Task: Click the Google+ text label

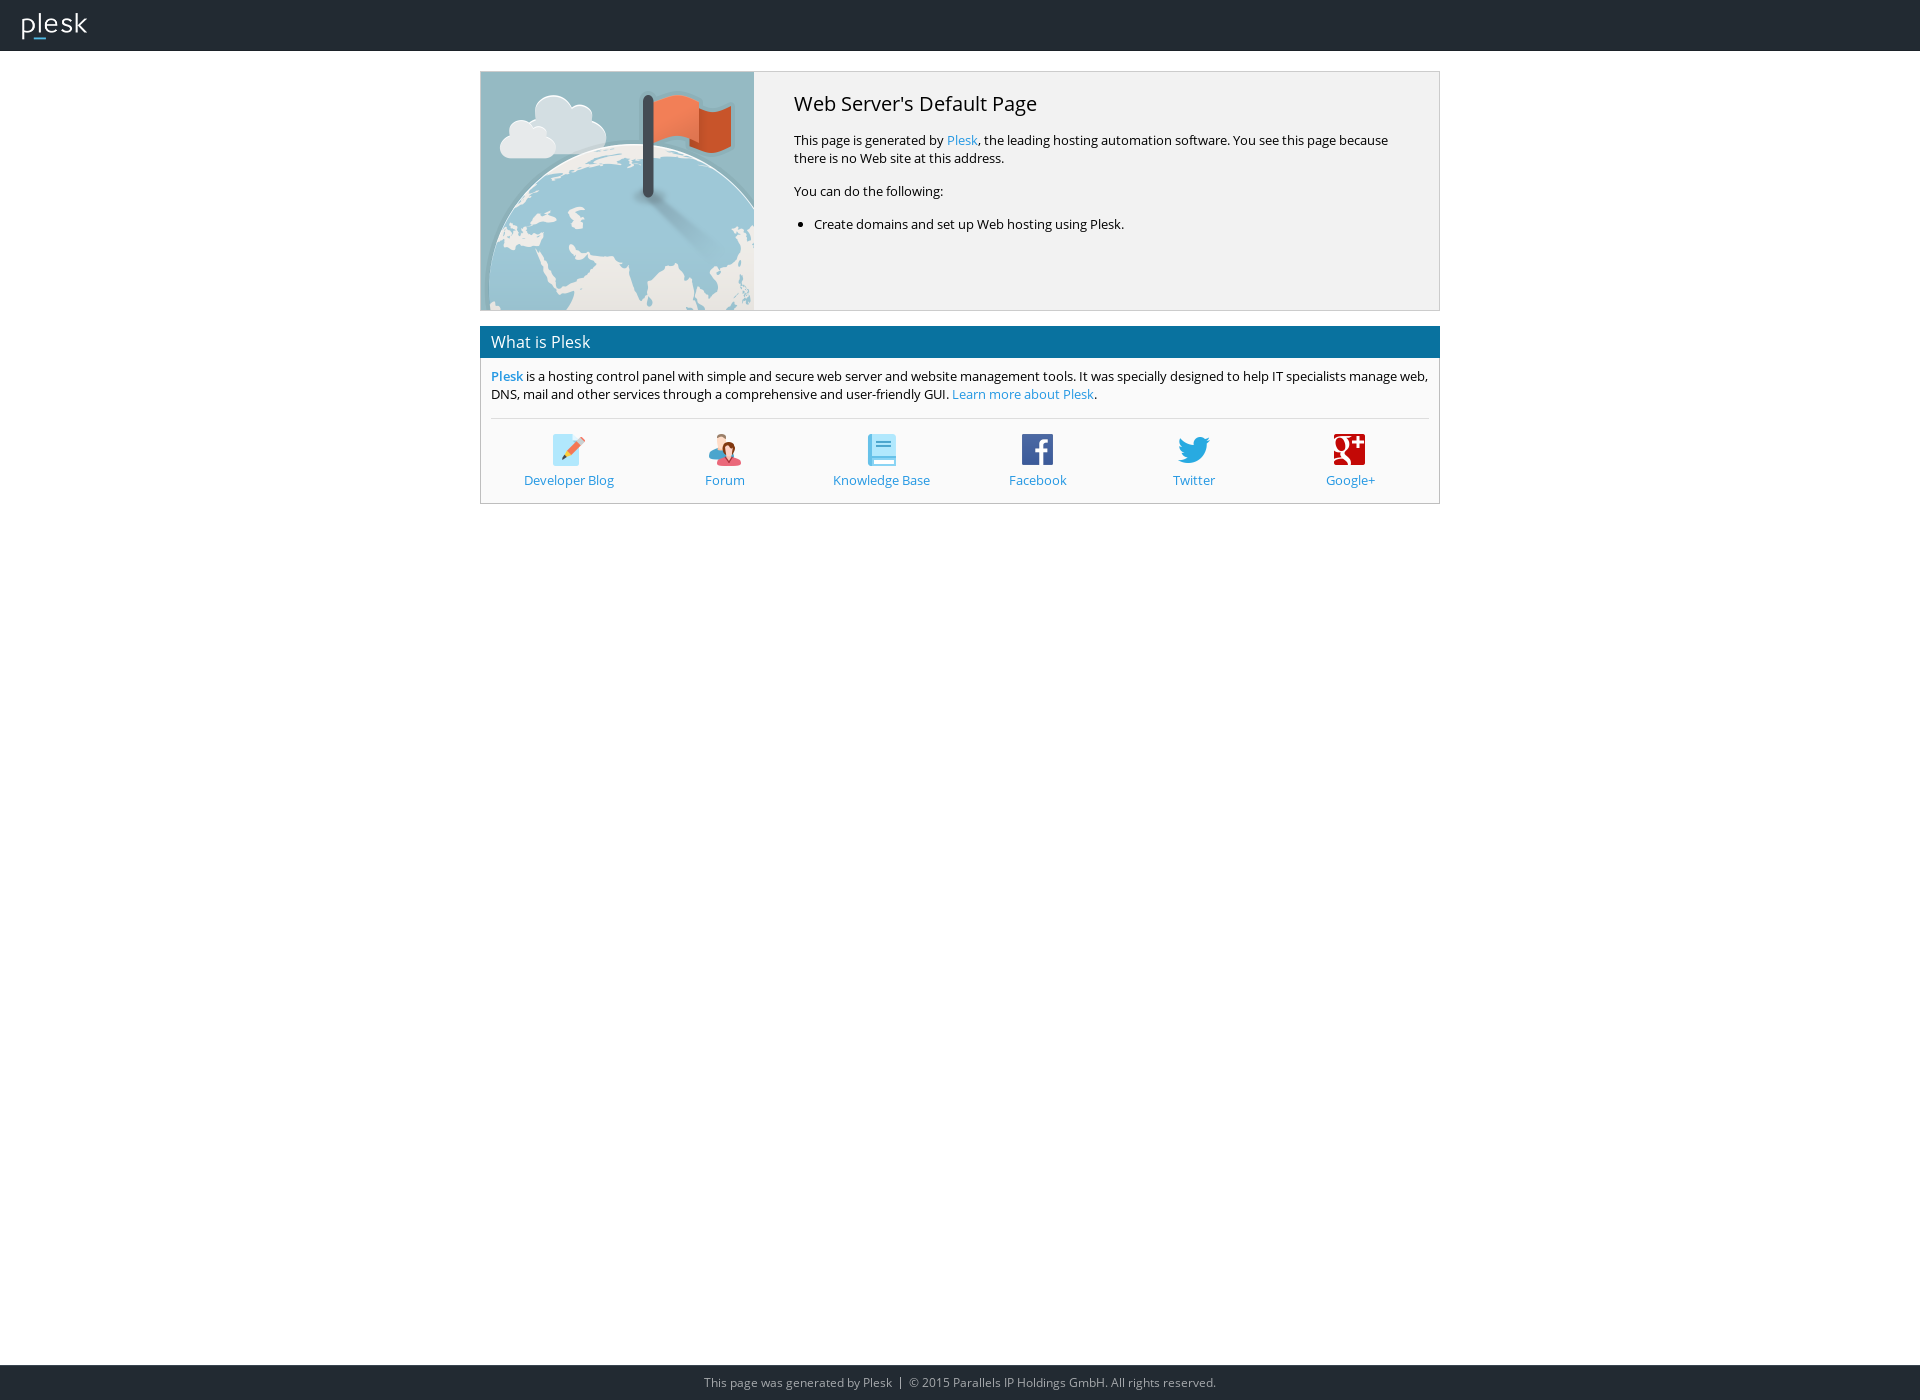Action: pos(1349,480)
